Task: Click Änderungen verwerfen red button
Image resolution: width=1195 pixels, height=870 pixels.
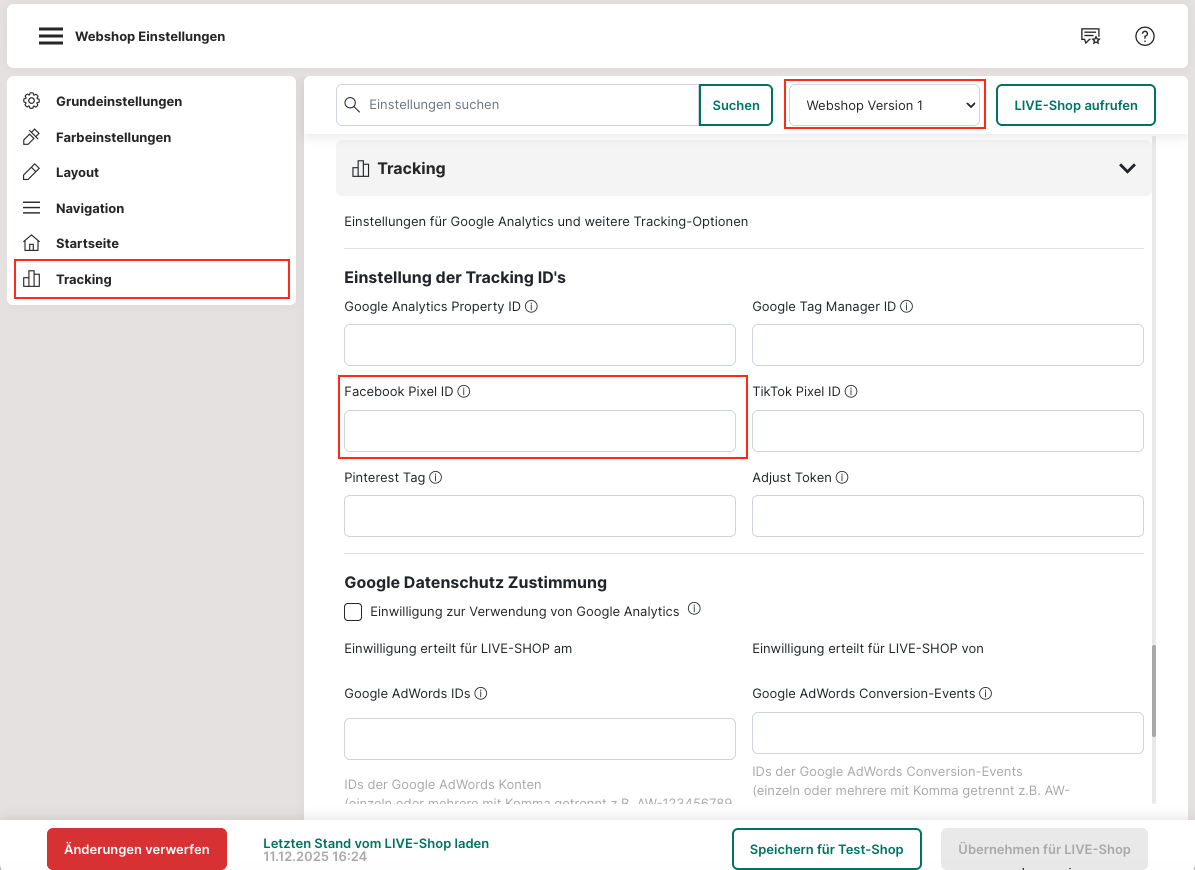Action: coord(137,849)
